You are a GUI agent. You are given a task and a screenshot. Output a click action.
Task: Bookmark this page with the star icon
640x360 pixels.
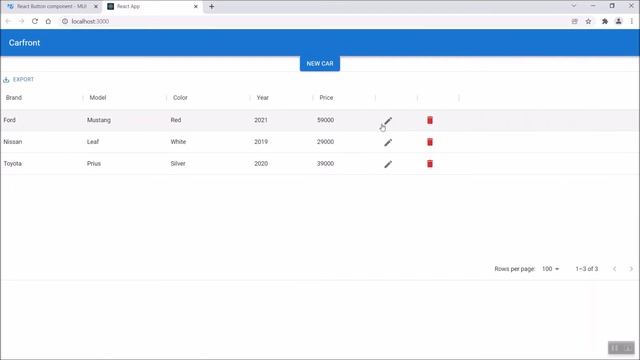click(x=588, y=21)
